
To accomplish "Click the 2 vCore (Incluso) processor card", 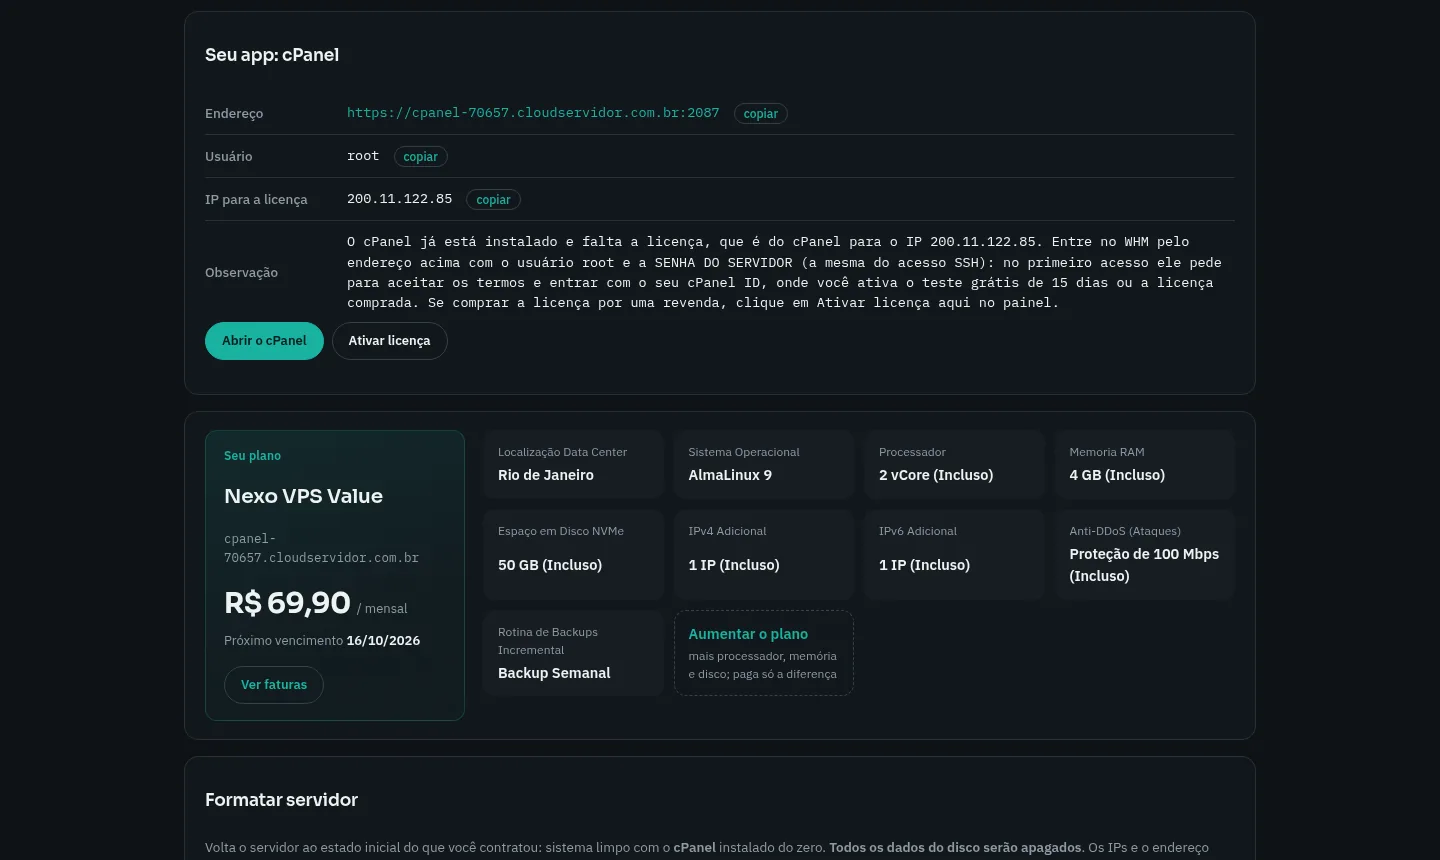I will [954, 465].
